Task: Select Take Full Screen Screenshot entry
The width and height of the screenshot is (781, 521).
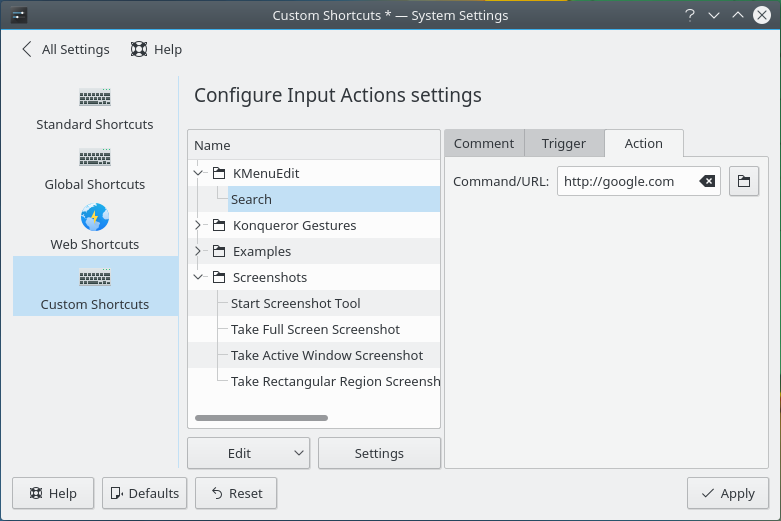Action: (315, 329)
